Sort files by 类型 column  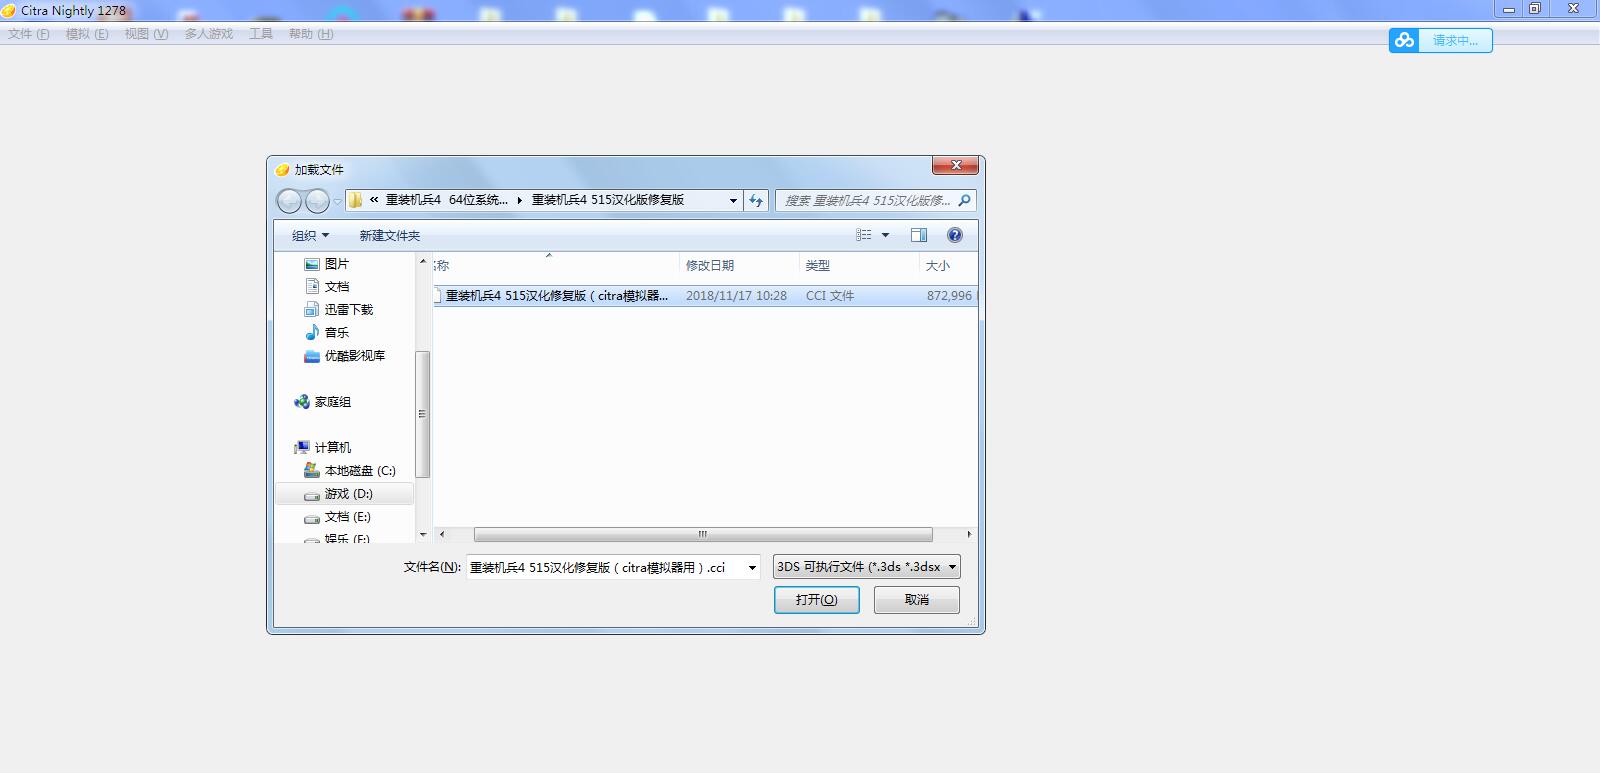[818, 266]
